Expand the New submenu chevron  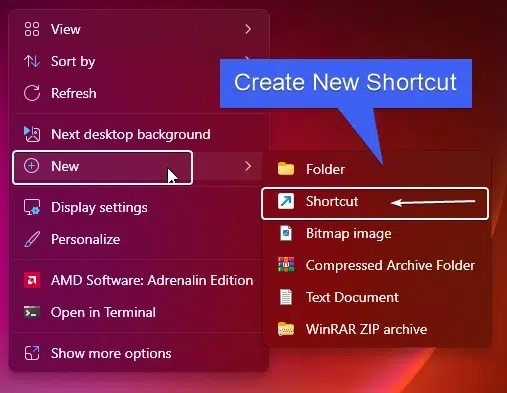tap(248, 166)
